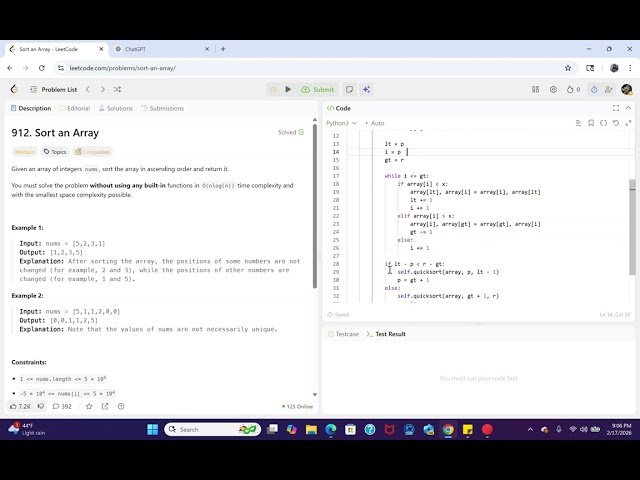Open LeetCode settings gear
640x480 pixels.
coord(553,89)
